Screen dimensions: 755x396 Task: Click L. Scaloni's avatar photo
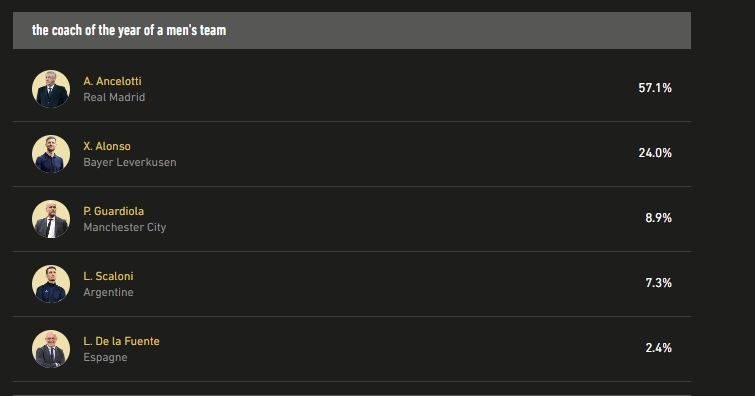point(51,284)
